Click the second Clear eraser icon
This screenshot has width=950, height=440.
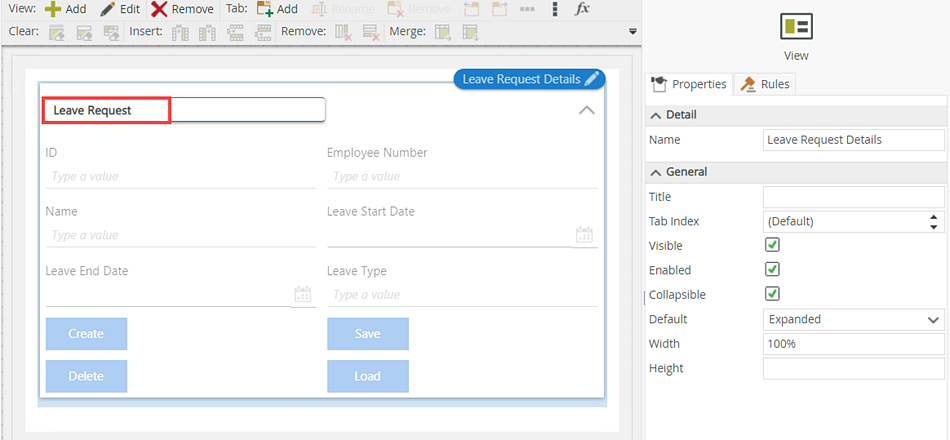pyautogui.click(x=84, y=33)
